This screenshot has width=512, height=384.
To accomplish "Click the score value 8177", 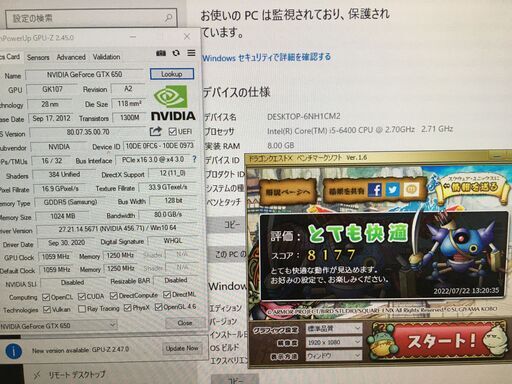I will click(x=331, y=255).
